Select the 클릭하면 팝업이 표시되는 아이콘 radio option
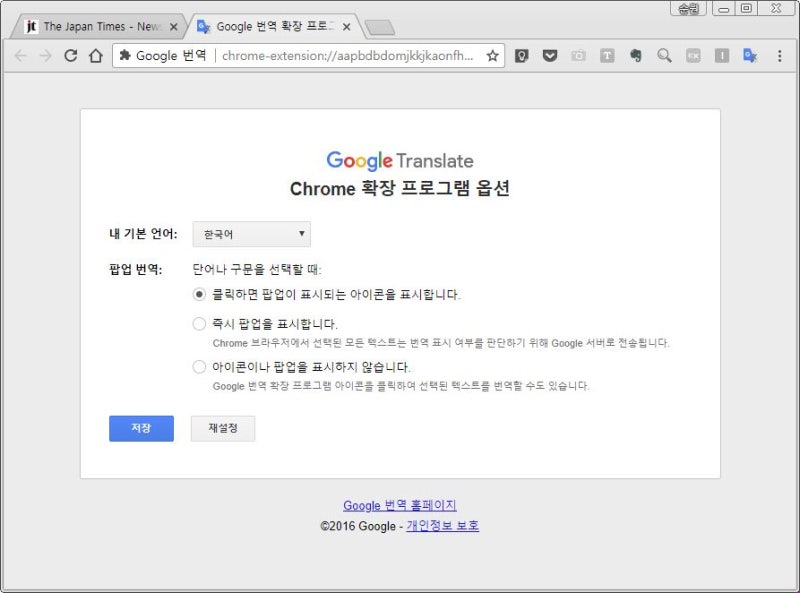The height and width of the screenshot is (593, 800). (199, 294)
